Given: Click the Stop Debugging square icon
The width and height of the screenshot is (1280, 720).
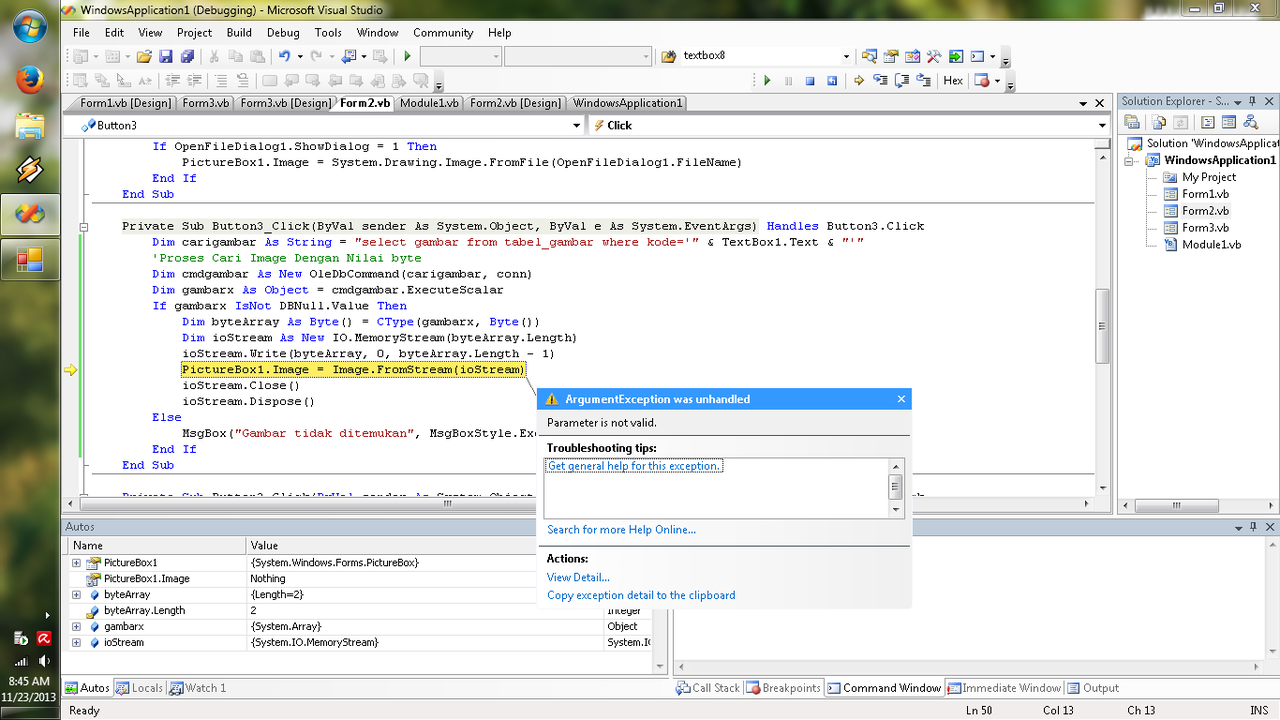Looking at the screenshot, I should [x=810, y=81].
